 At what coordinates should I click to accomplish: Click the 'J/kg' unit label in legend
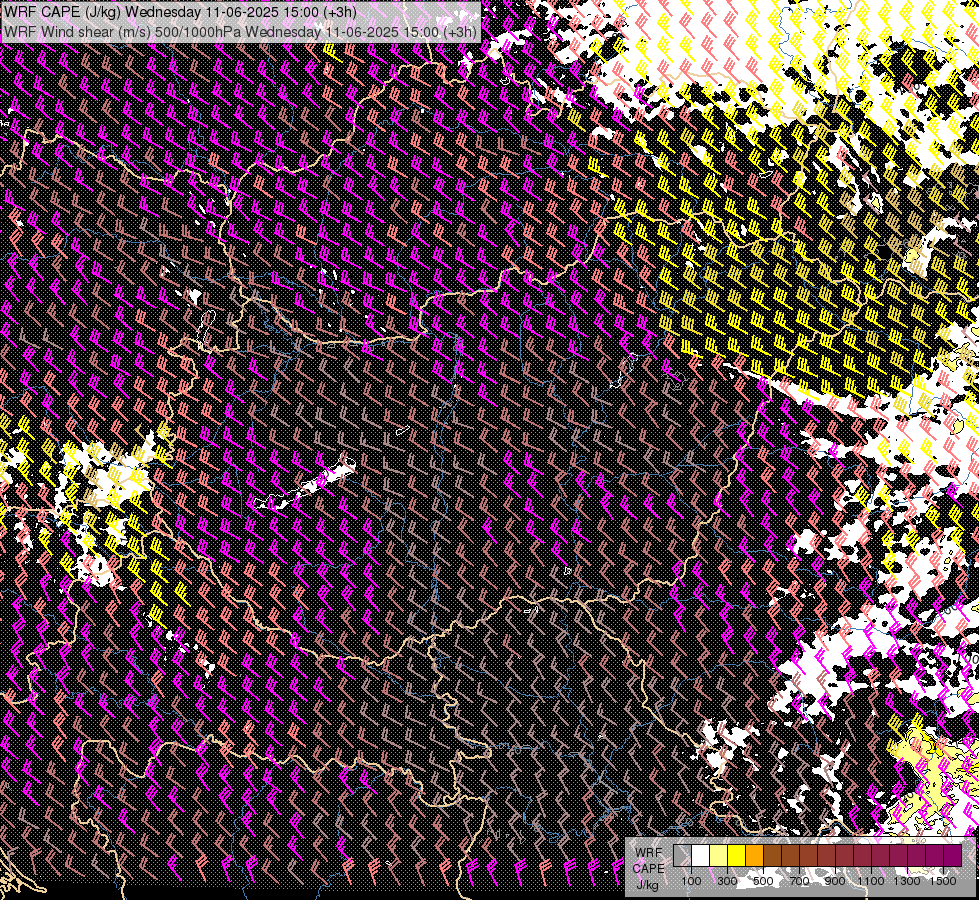pos(647,885)
